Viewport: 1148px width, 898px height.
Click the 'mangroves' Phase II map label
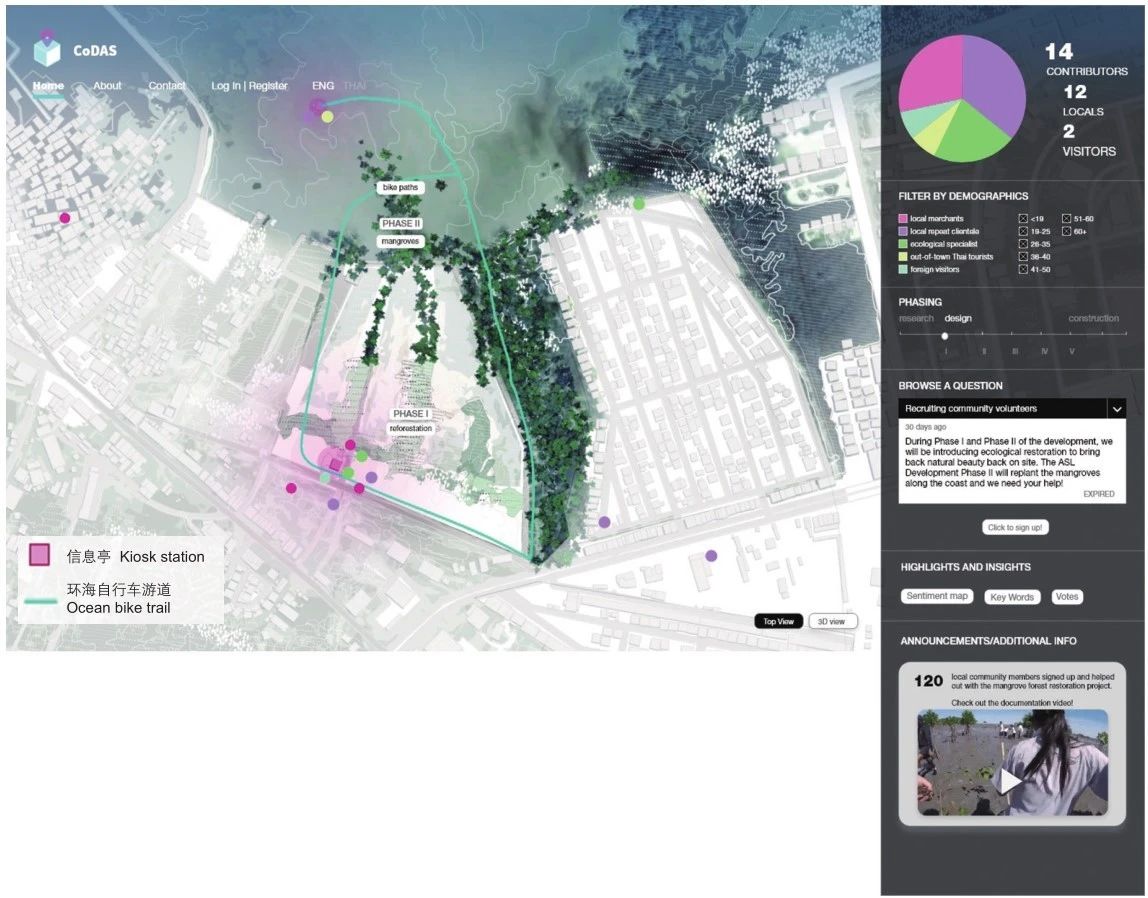(x=400, y=241)
